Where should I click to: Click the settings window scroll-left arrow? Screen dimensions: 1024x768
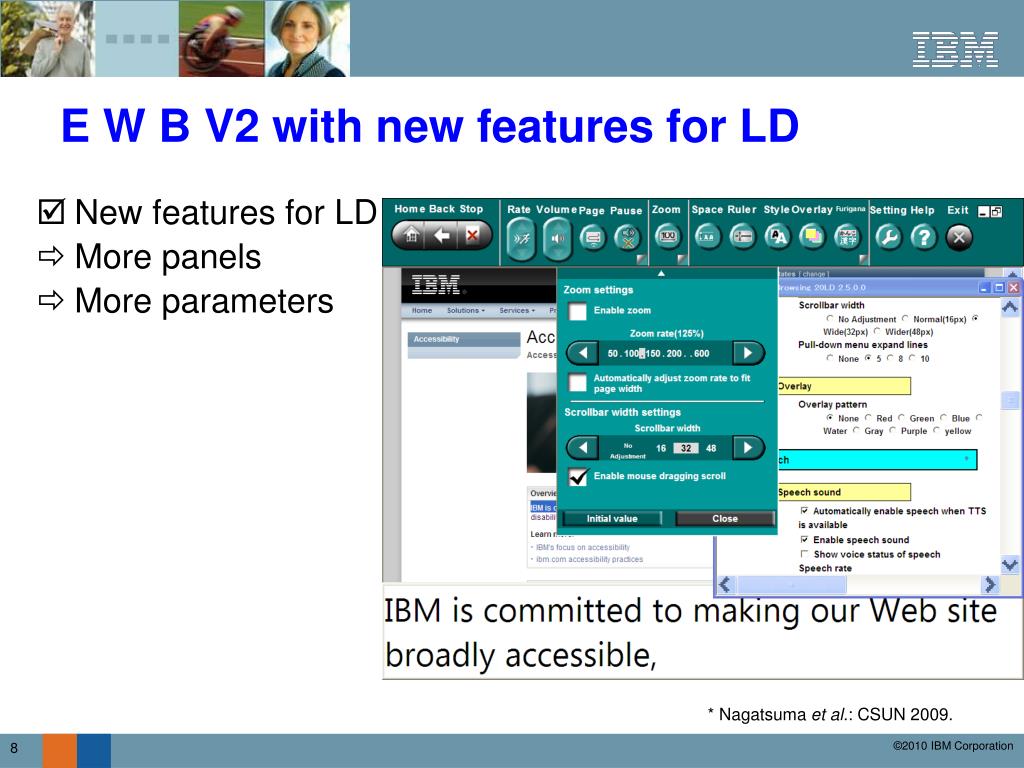726,584
